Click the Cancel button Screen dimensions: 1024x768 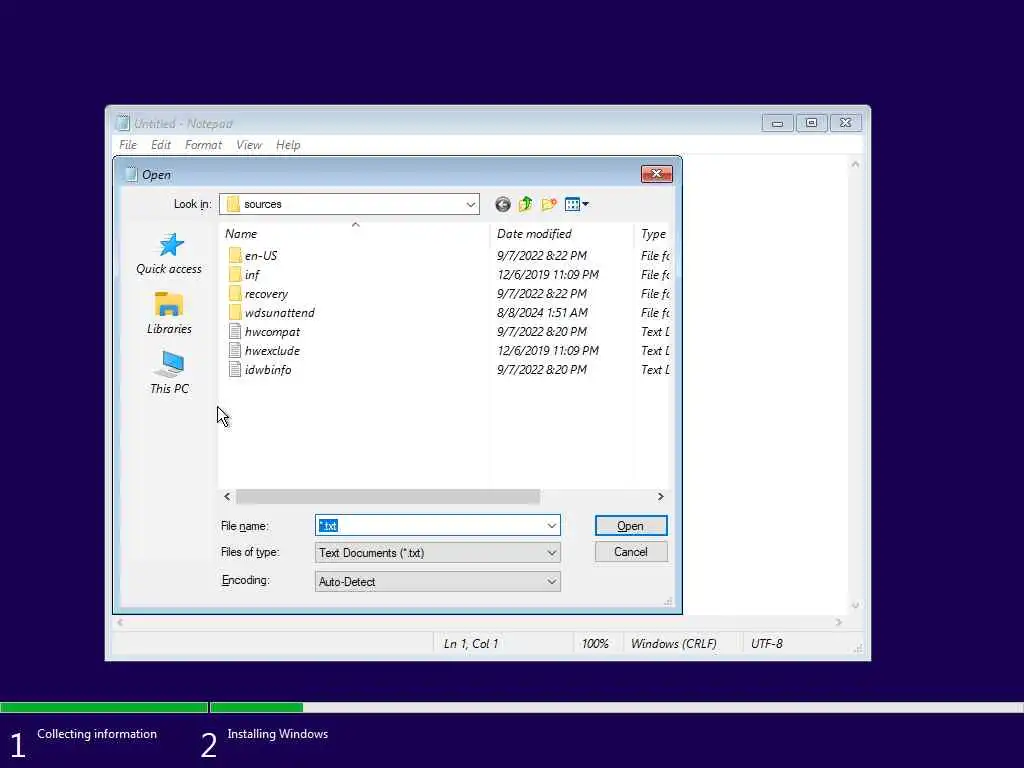631,552
